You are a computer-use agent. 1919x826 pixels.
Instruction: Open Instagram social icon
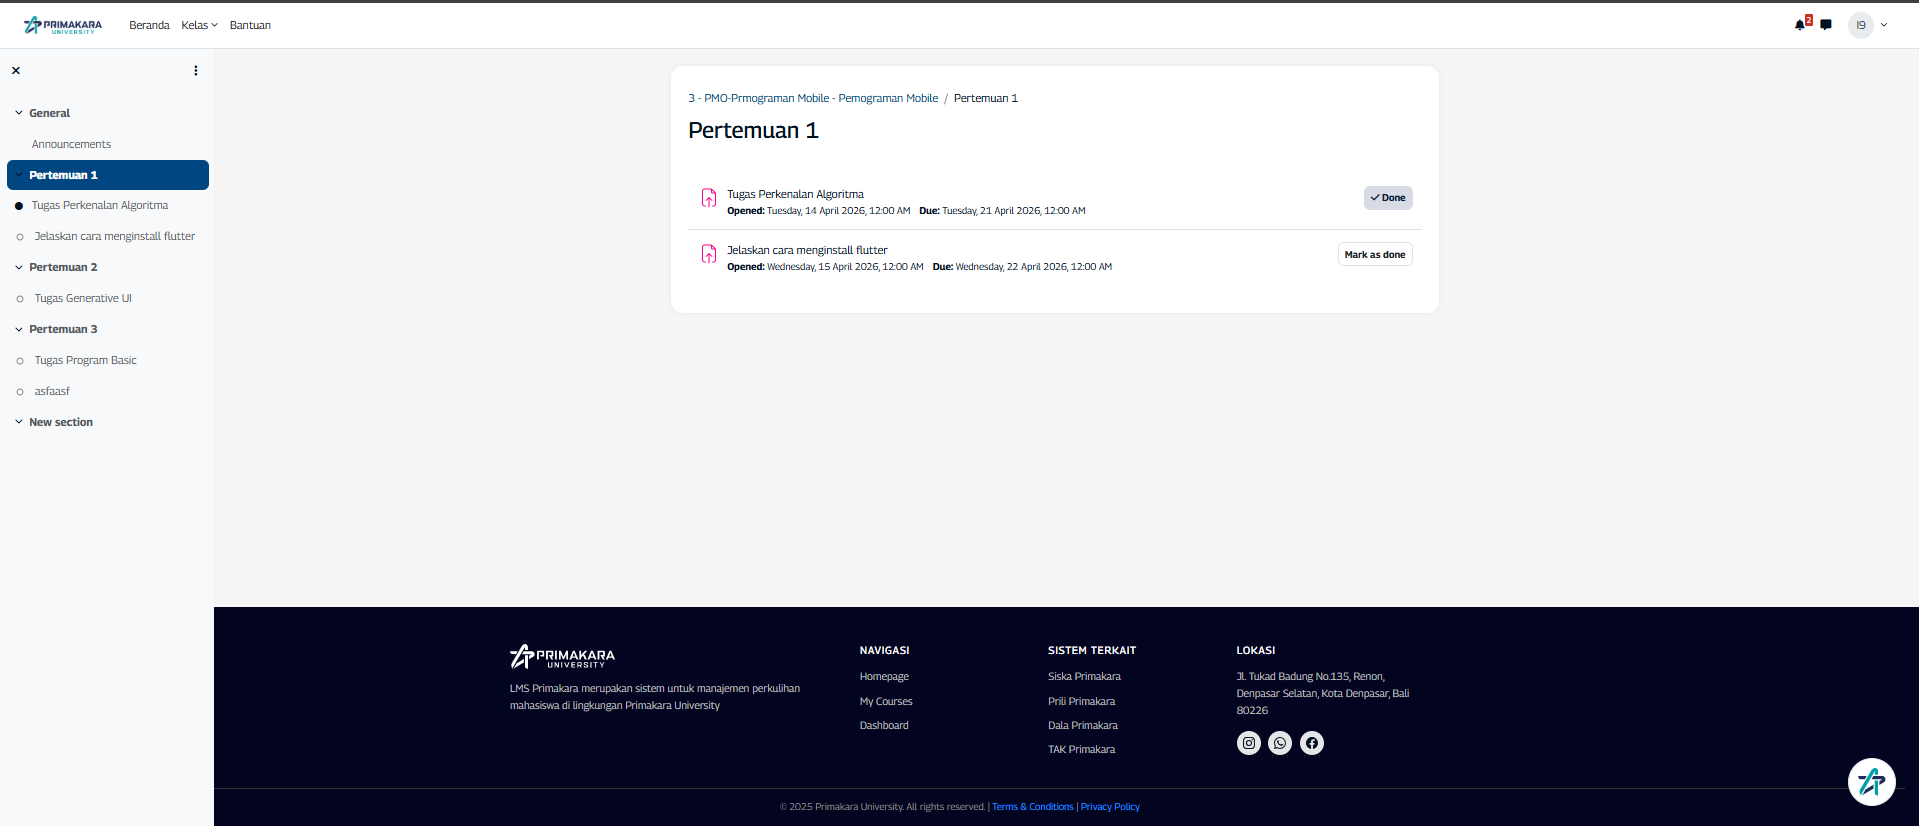point(1249,743)
